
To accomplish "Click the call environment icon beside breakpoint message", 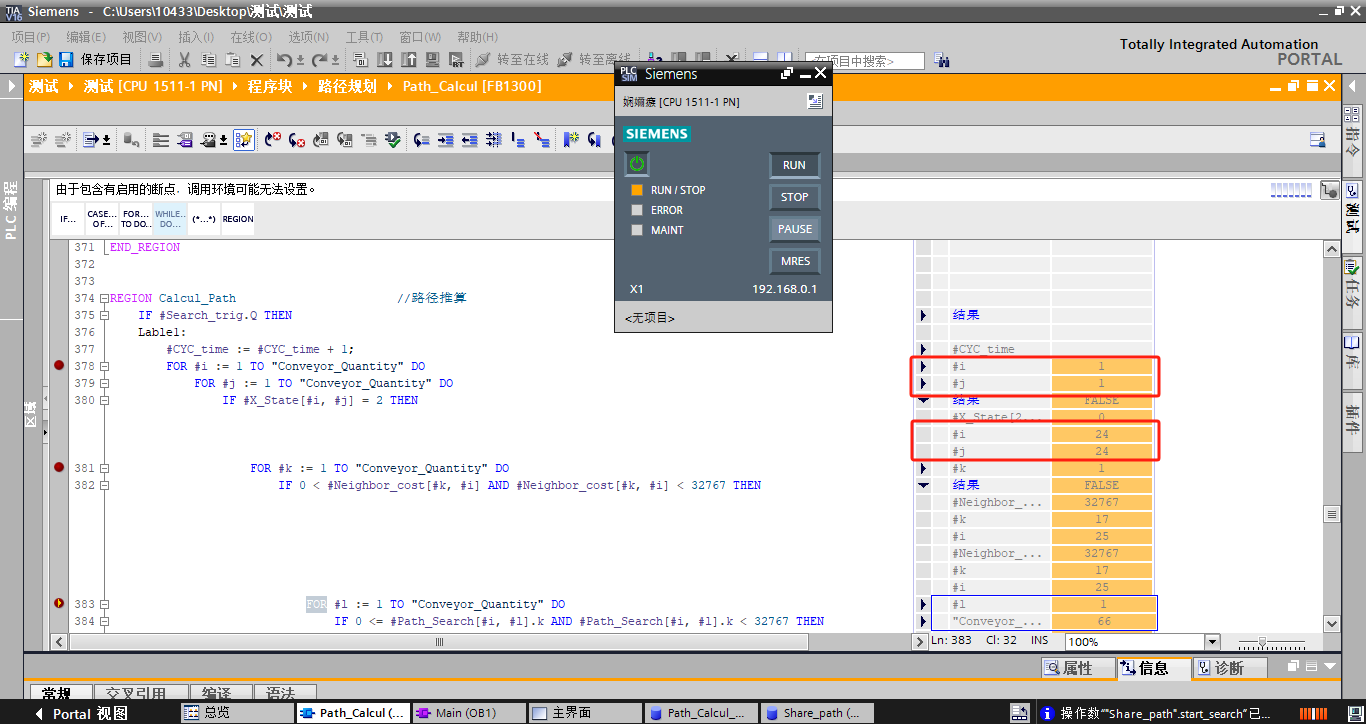I will [x=1329, y=189].
